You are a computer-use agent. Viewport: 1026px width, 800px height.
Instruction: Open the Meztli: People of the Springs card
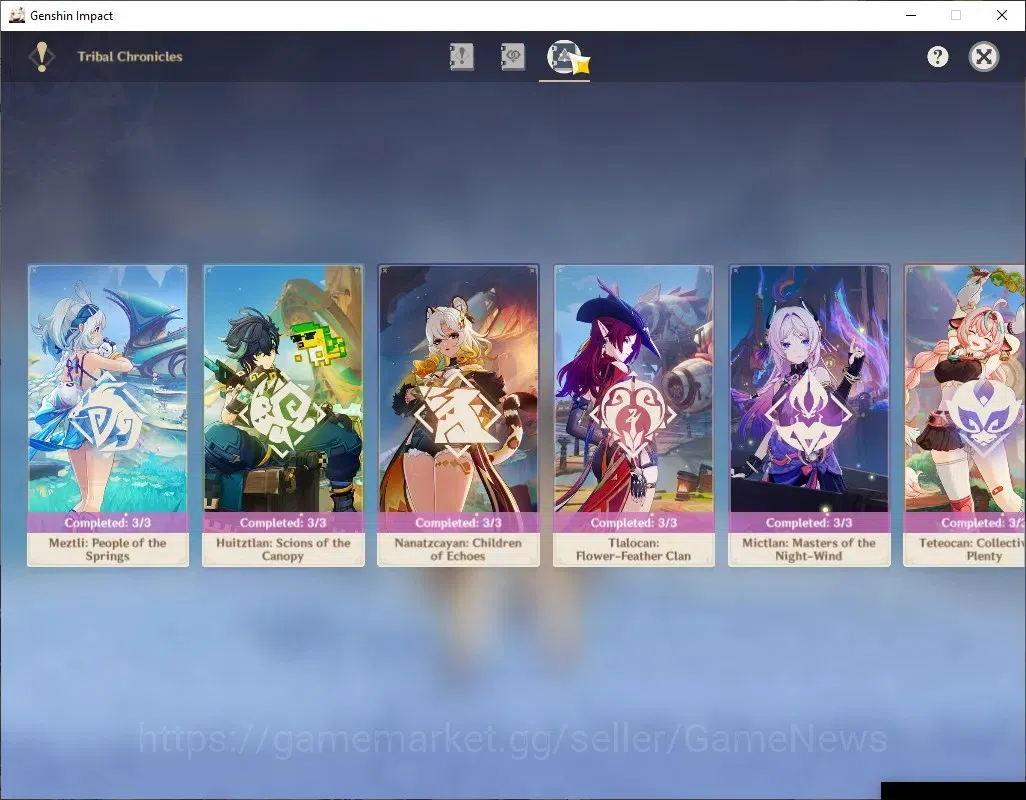click(108, 415)
